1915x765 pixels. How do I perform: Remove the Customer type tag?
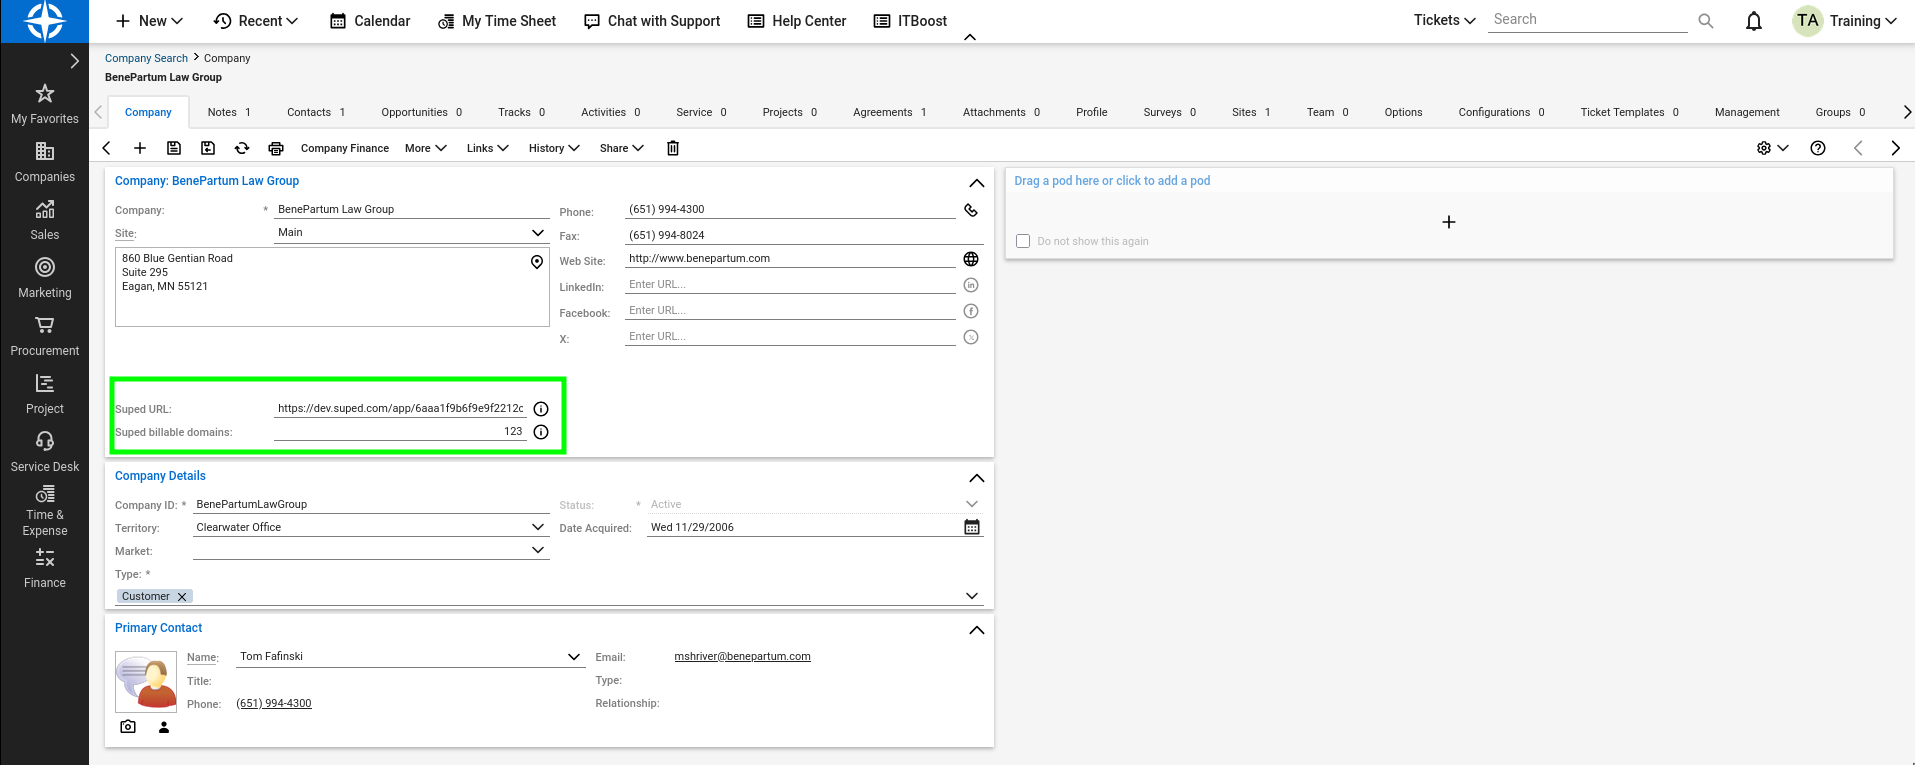(182, 597)
